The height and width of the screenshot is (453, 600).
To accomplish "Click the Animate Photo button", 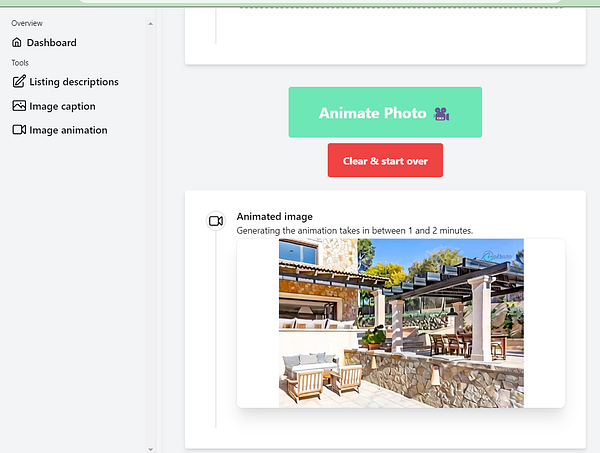I will [x=385, y=112].
